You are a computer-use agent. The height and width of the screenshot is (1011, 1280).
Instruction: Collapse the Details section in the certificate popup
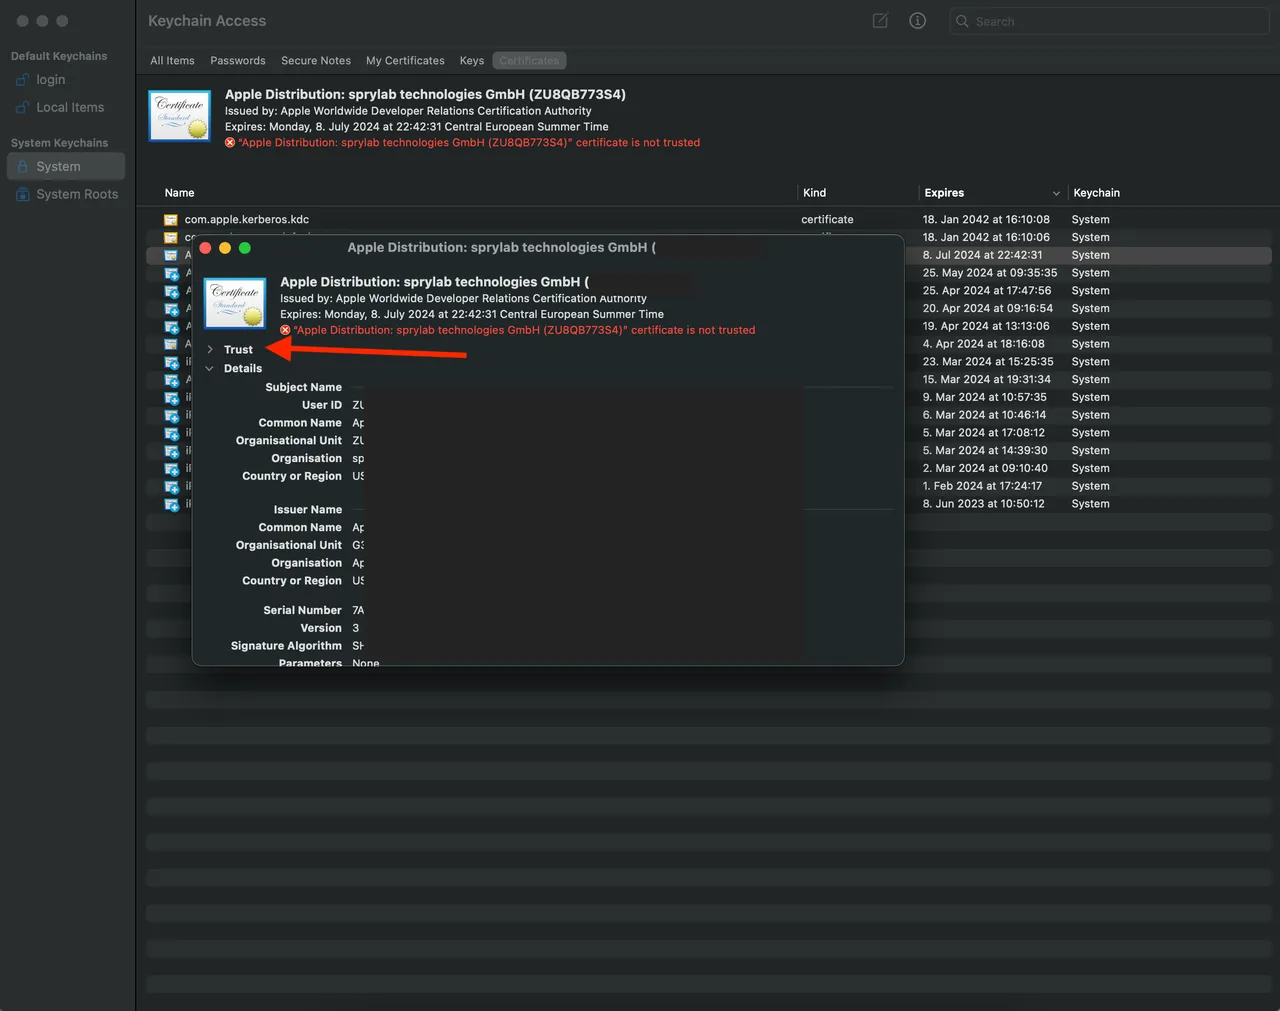210,368
